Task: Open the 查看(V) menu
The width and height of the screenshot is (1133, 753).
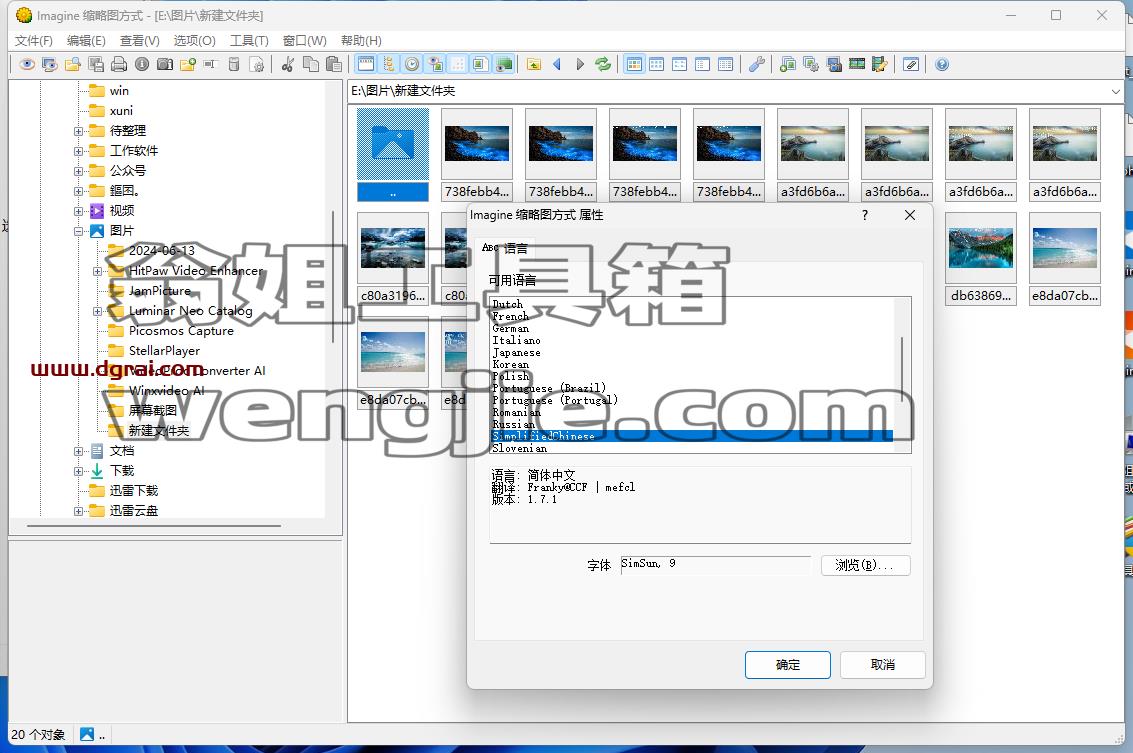Action: tap(139, 40)
